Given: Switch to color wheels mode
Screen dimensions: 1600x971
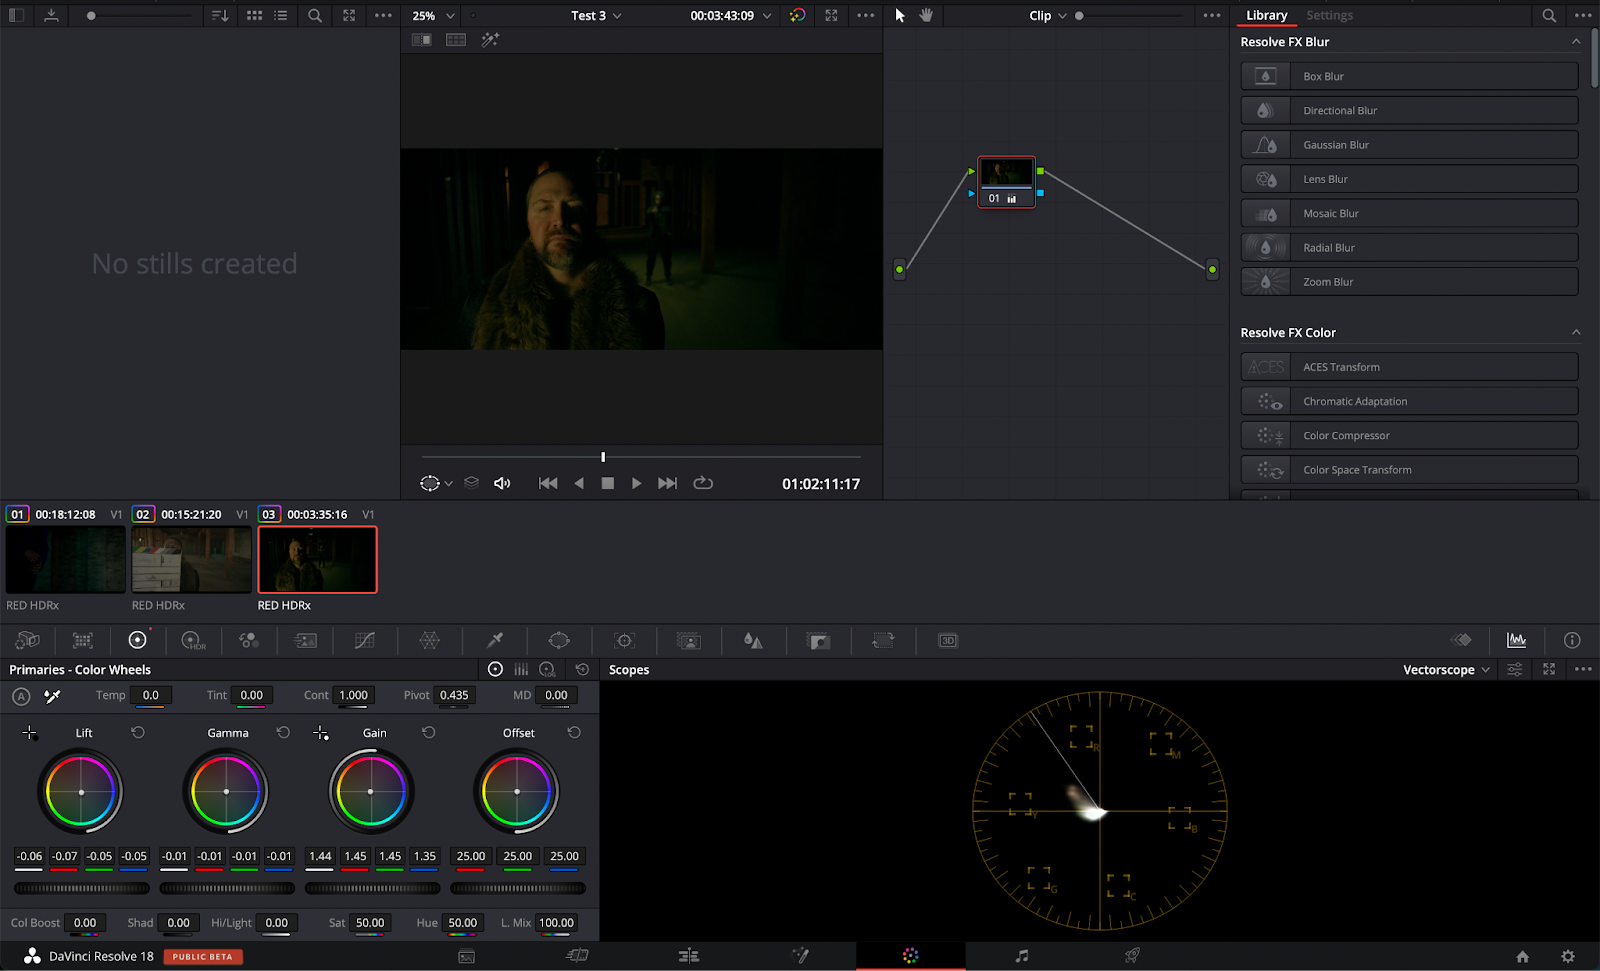Looking at the screenshot, I should [x=495, y=669].
